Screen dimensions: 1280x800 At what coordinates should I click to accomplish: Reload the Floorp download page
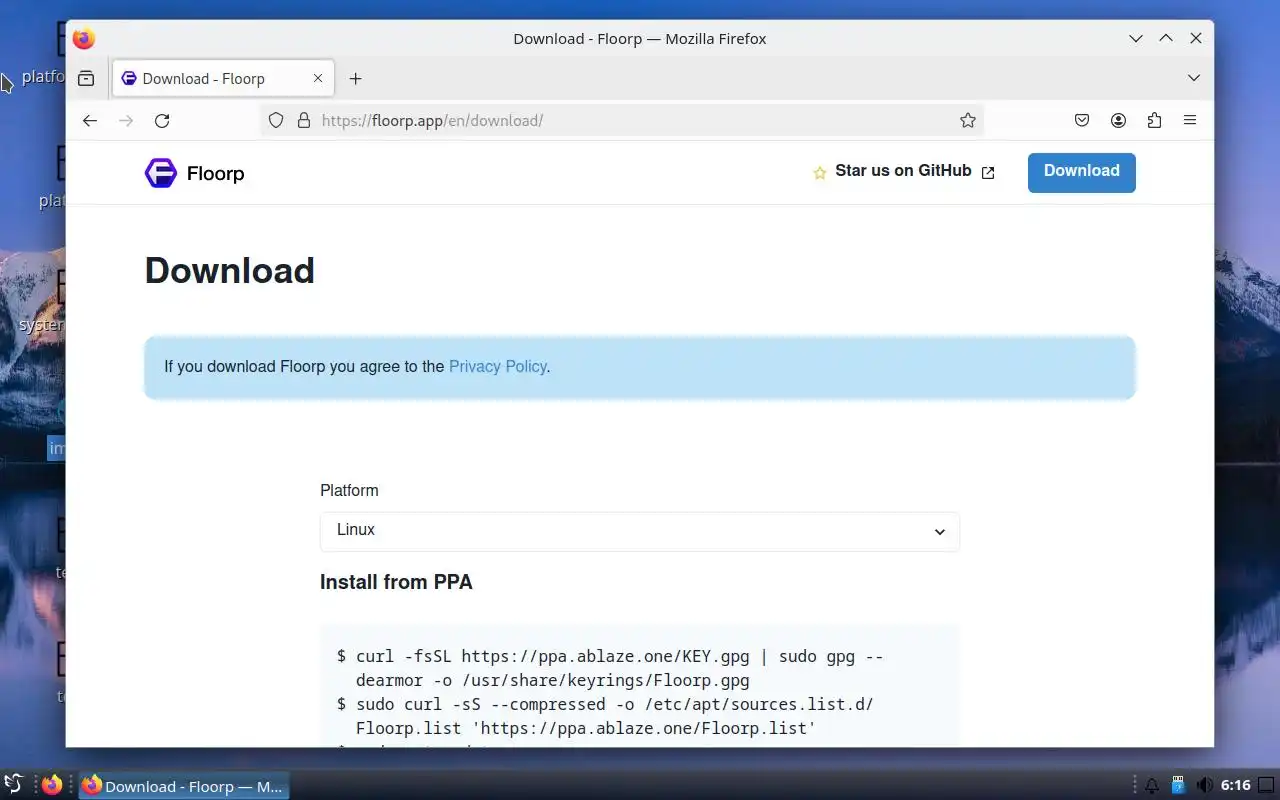point(162,120)
